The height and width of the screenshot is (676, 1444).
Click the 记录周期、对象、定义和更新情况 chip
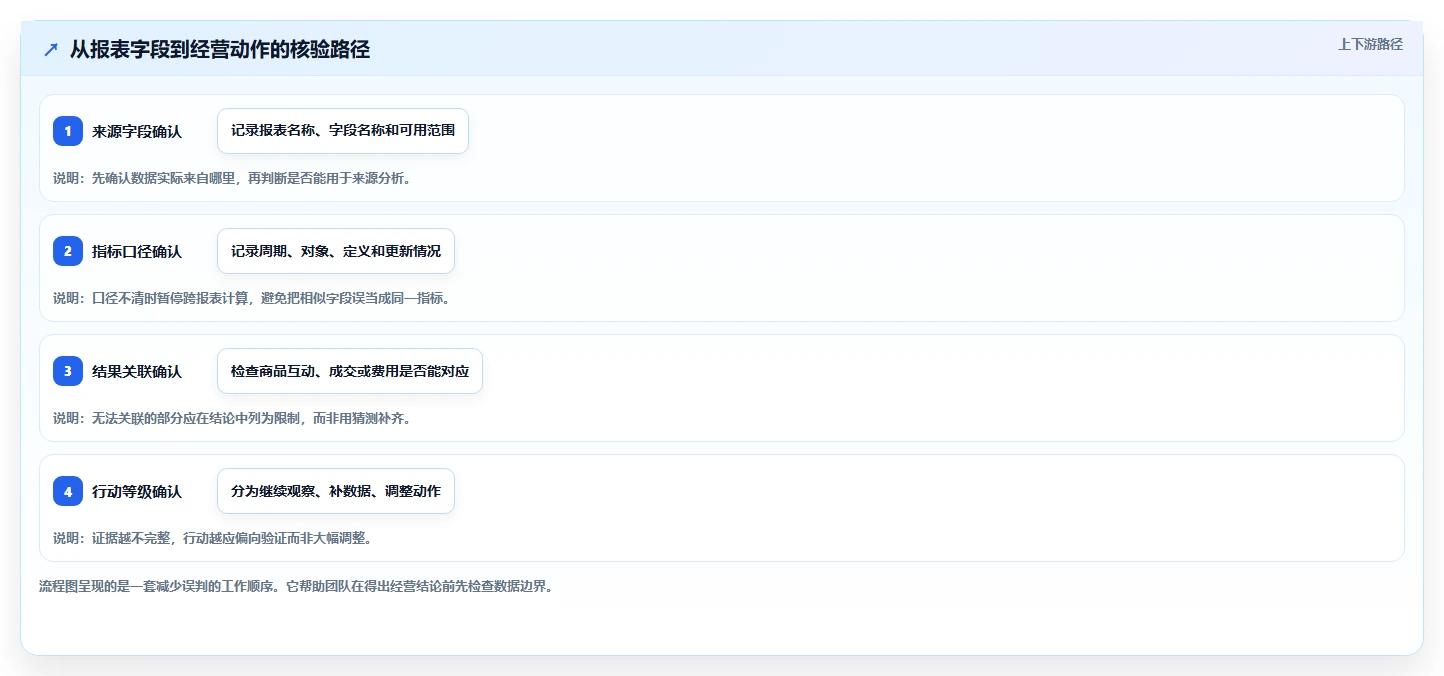tap(336, 251)
